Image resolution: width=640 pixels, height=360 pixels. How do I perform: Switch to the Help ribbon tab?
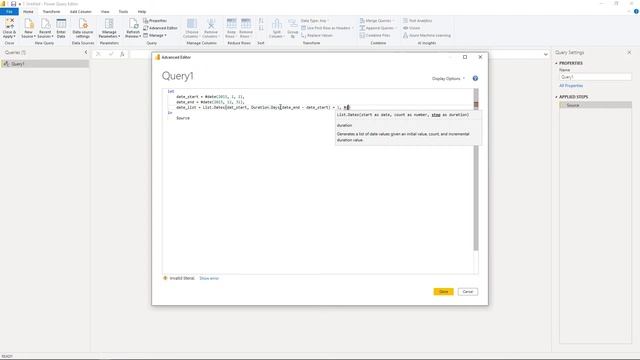[142, 11]
